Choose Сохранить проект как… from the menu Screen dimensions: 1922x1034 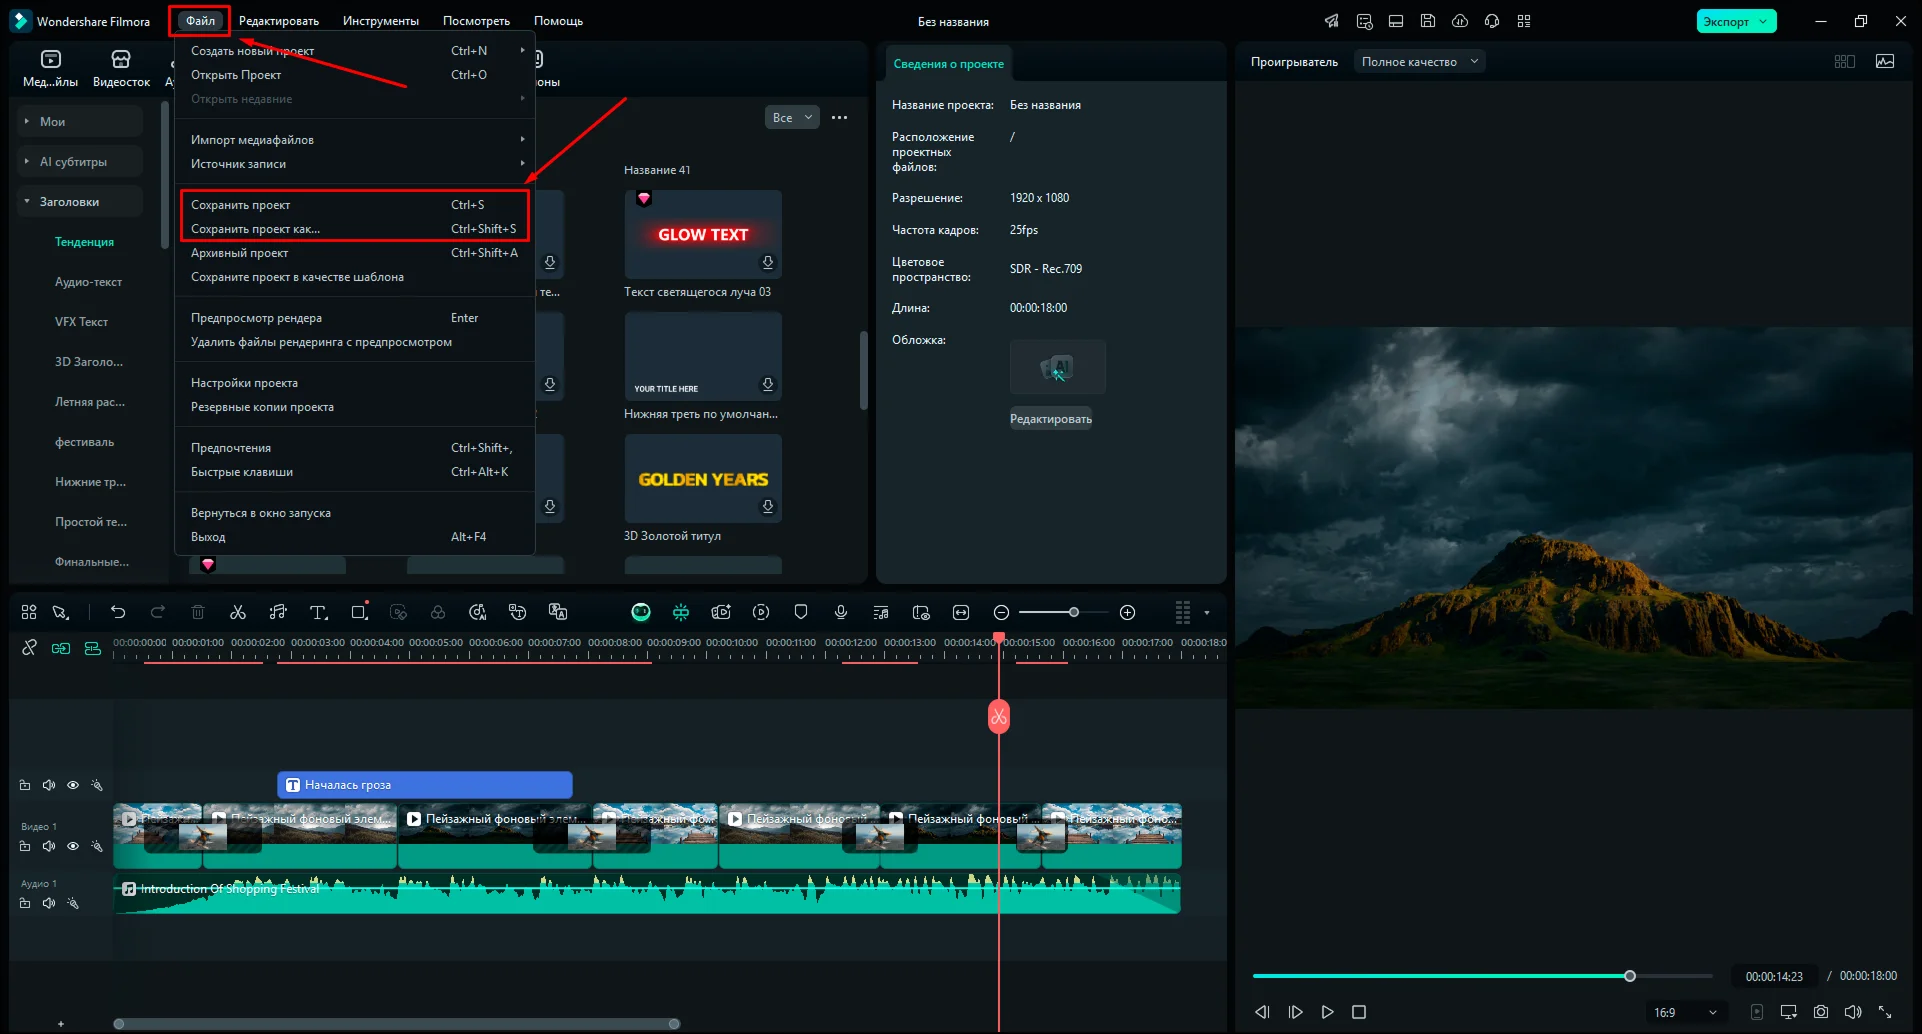click(x=255, y=229)
